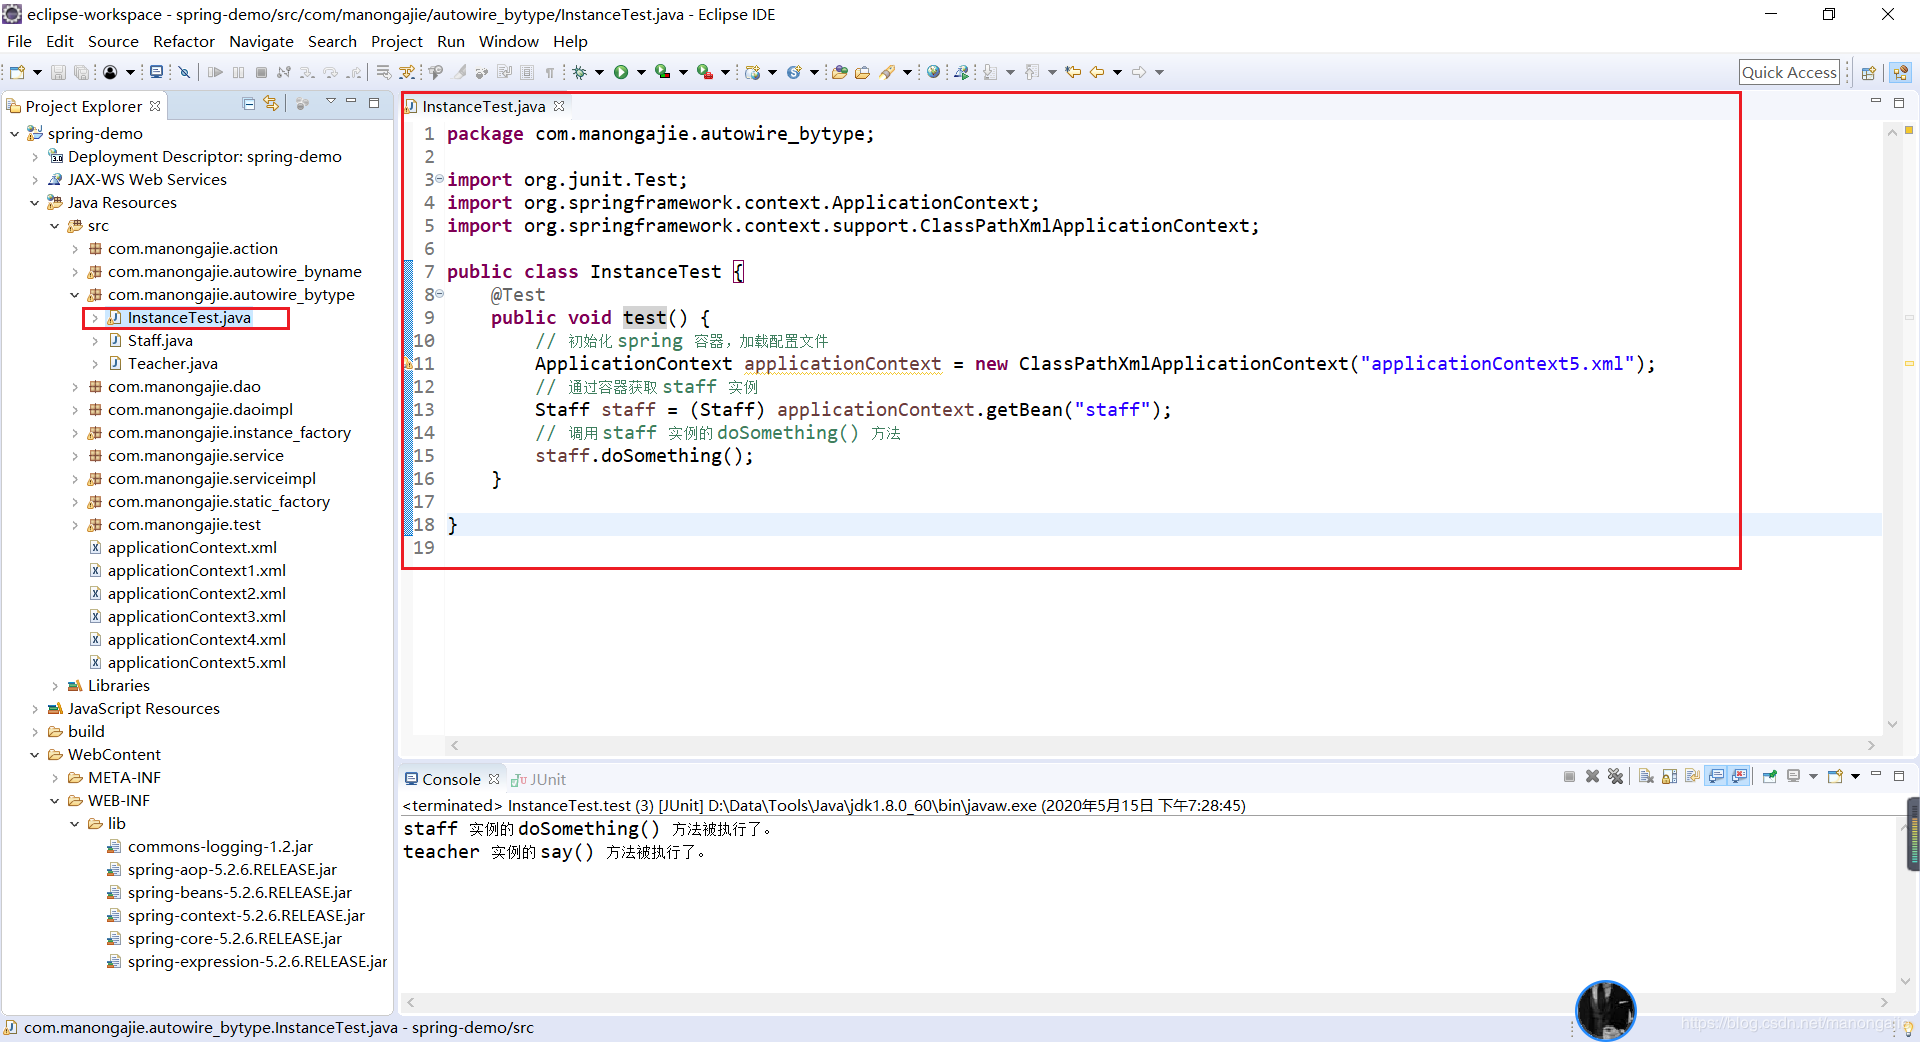The image size is (1920, 1042).
Task: Click the Save toolbar icon
Action: 58,72
